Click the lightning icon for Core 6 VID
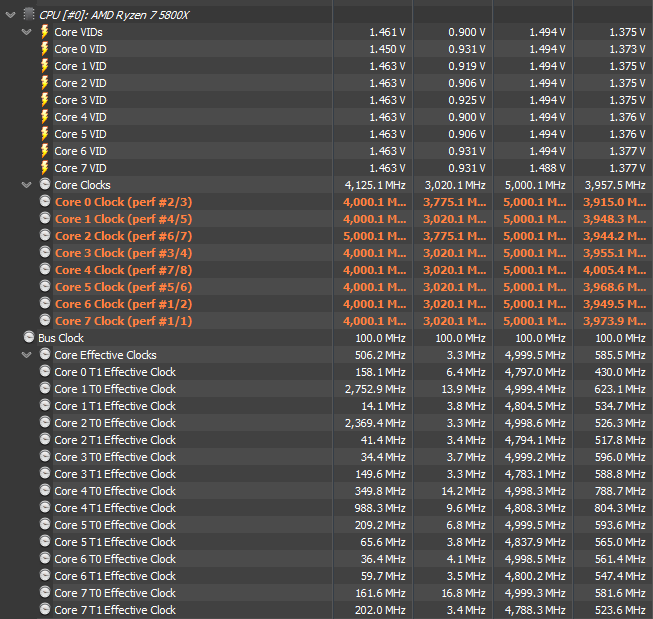 point(45,151)
